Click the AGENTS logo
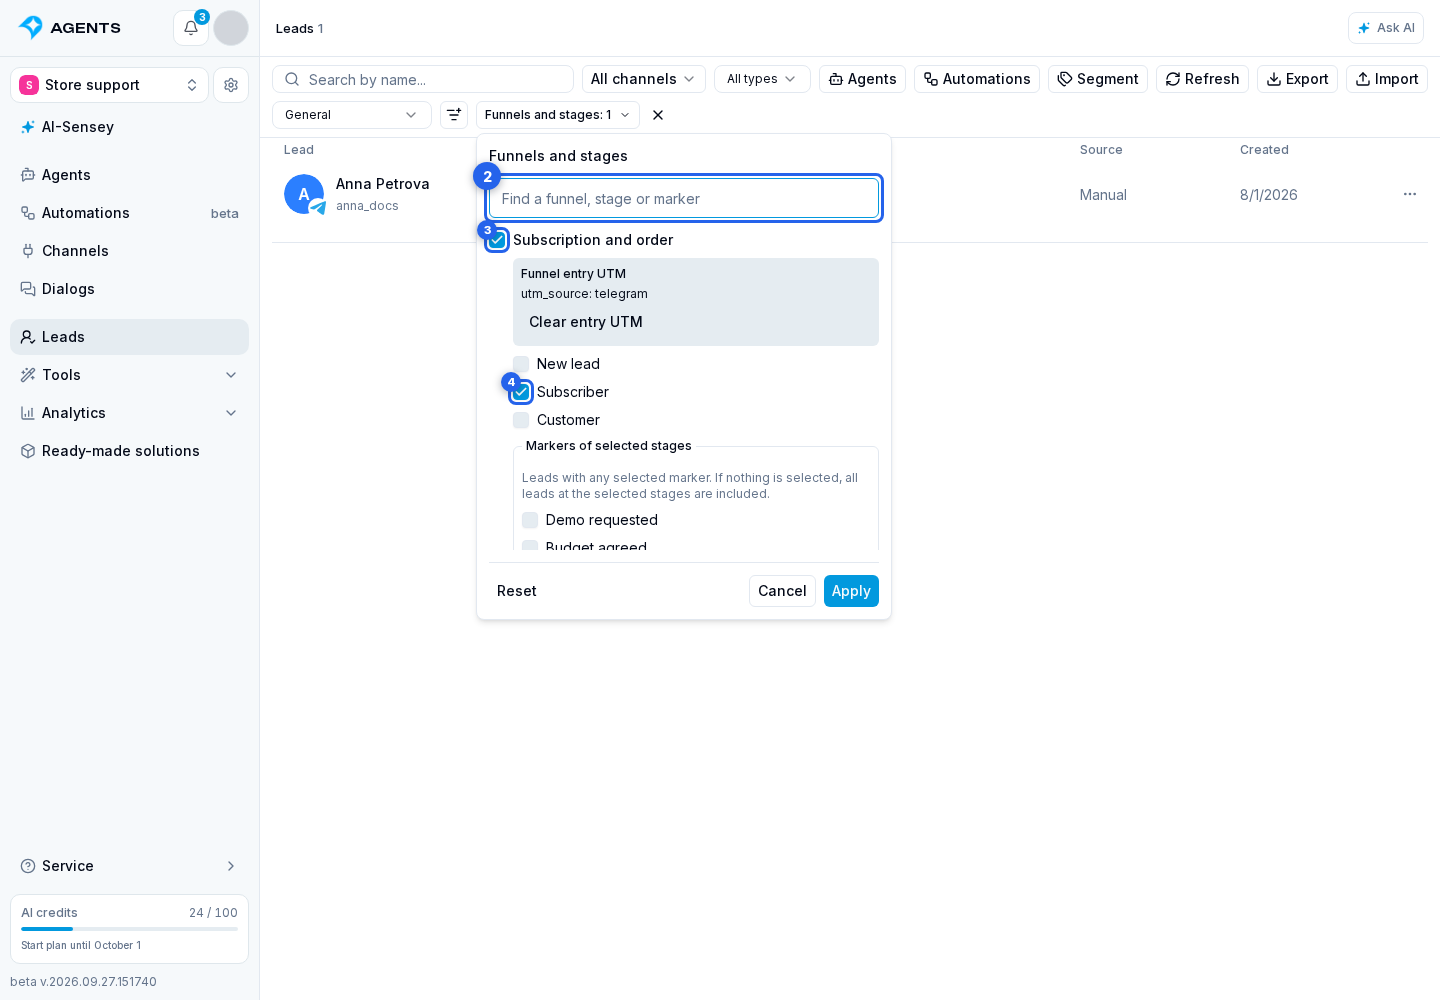This screenshot has width=1440, height=1000. pyautogui.click(x=70, y=28)
